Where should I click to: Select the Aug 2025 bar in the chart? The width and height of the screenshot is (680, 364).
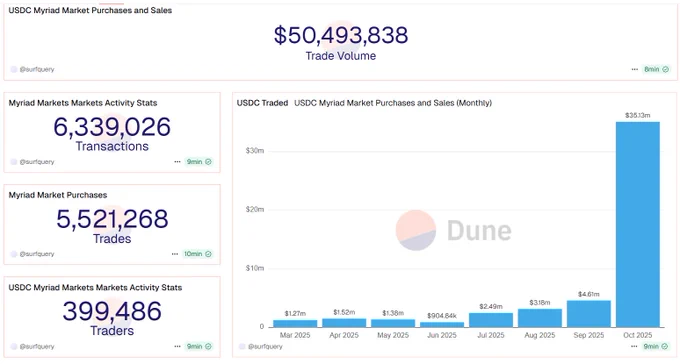point(539,318)
